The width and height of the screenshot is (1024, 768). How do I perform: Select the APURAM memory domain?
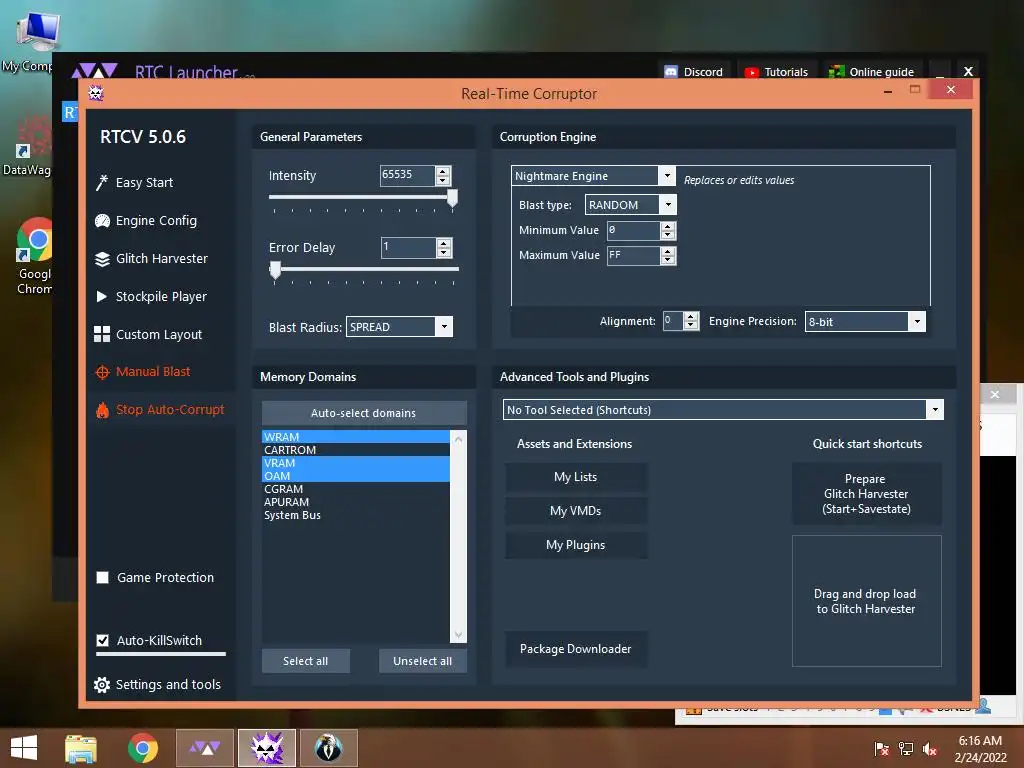(x=356, y=502)
